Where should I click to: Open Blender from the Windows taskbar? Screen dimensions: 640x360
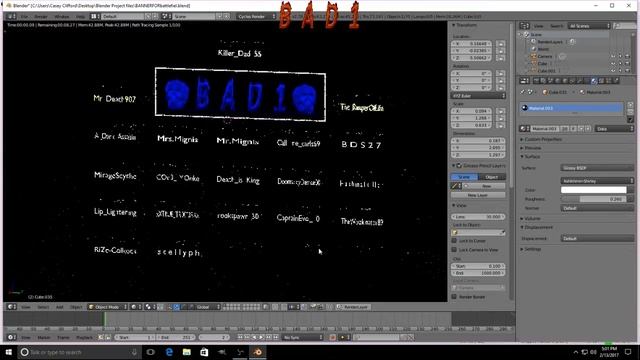[x=258, y=352]
